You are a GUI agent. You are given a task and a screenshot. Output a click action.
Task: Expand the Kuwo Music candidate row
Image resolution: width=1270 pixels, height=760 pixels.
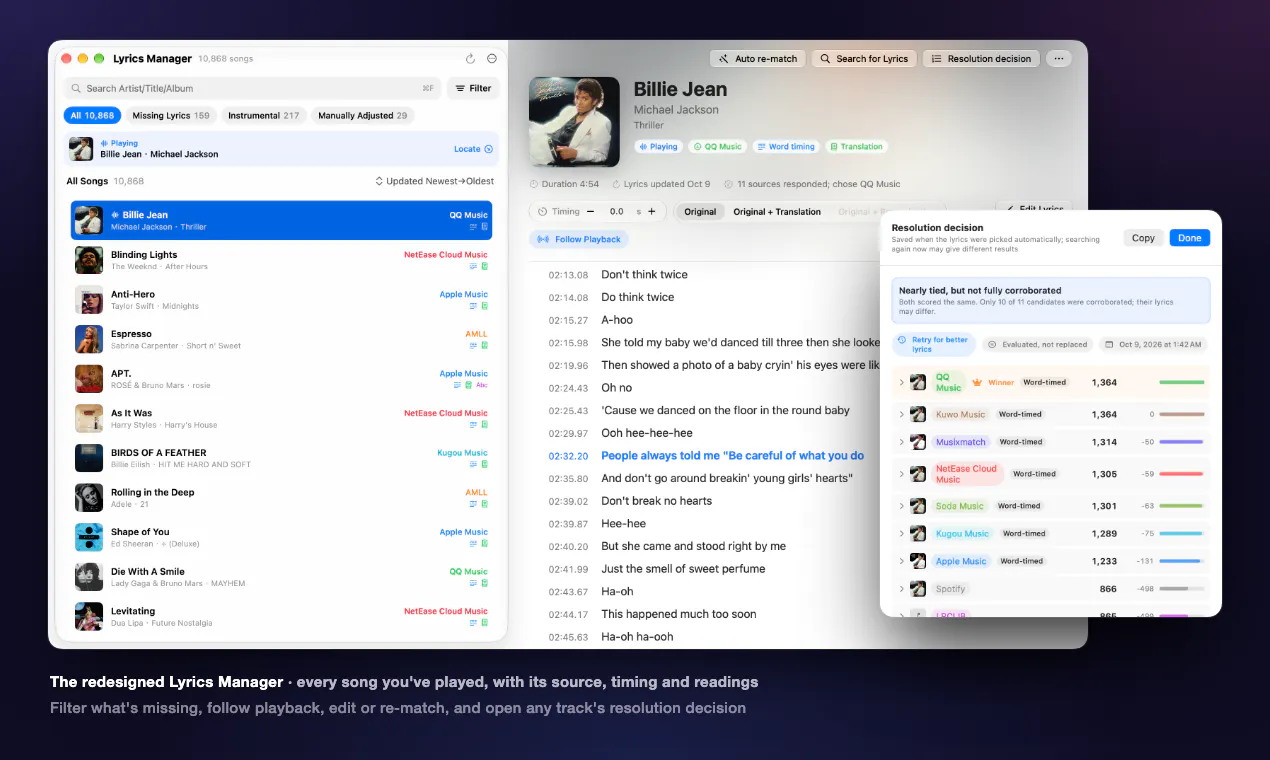[901, 414]
